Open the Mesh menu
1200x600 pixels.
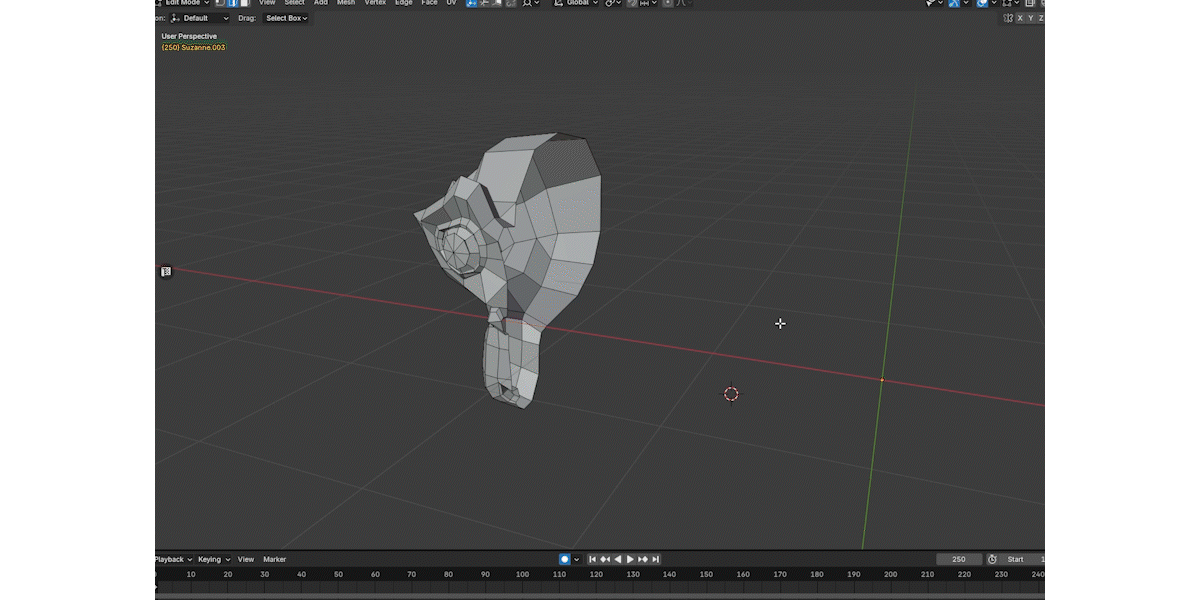pyautogui.click(x=346, y=3)
